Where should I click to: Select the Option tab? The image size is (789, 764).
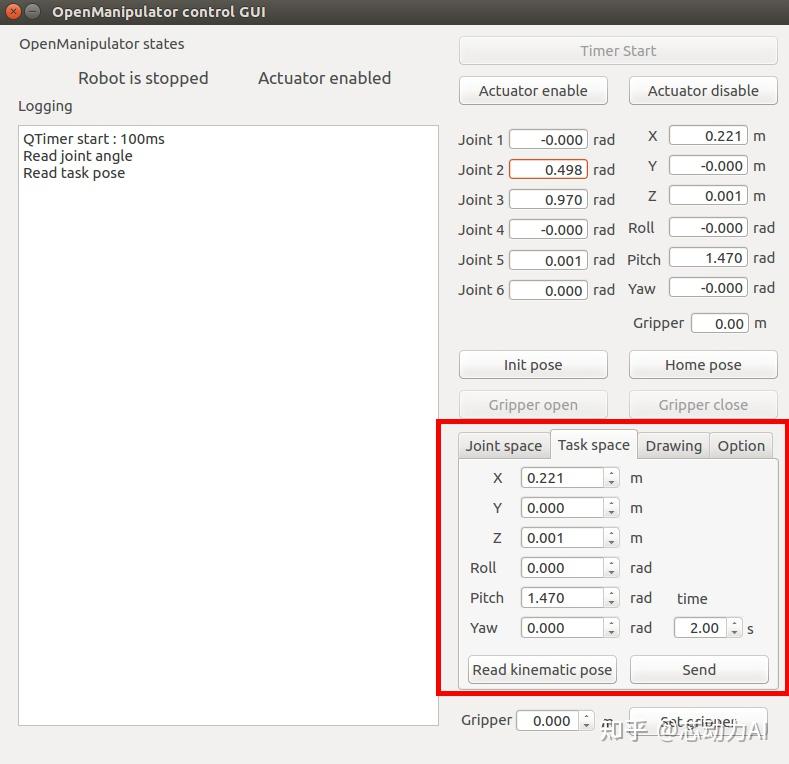point(741,446)
